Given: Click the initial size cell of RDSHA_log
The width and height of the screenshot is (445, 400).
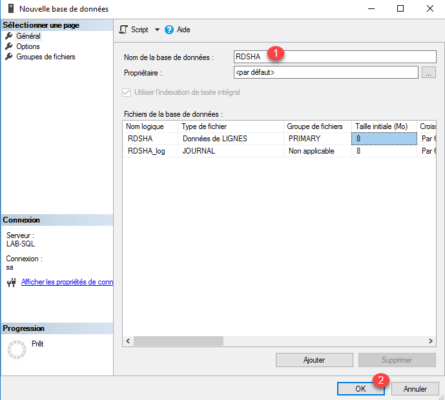Looking at the screenshot, I should (384, 151).
